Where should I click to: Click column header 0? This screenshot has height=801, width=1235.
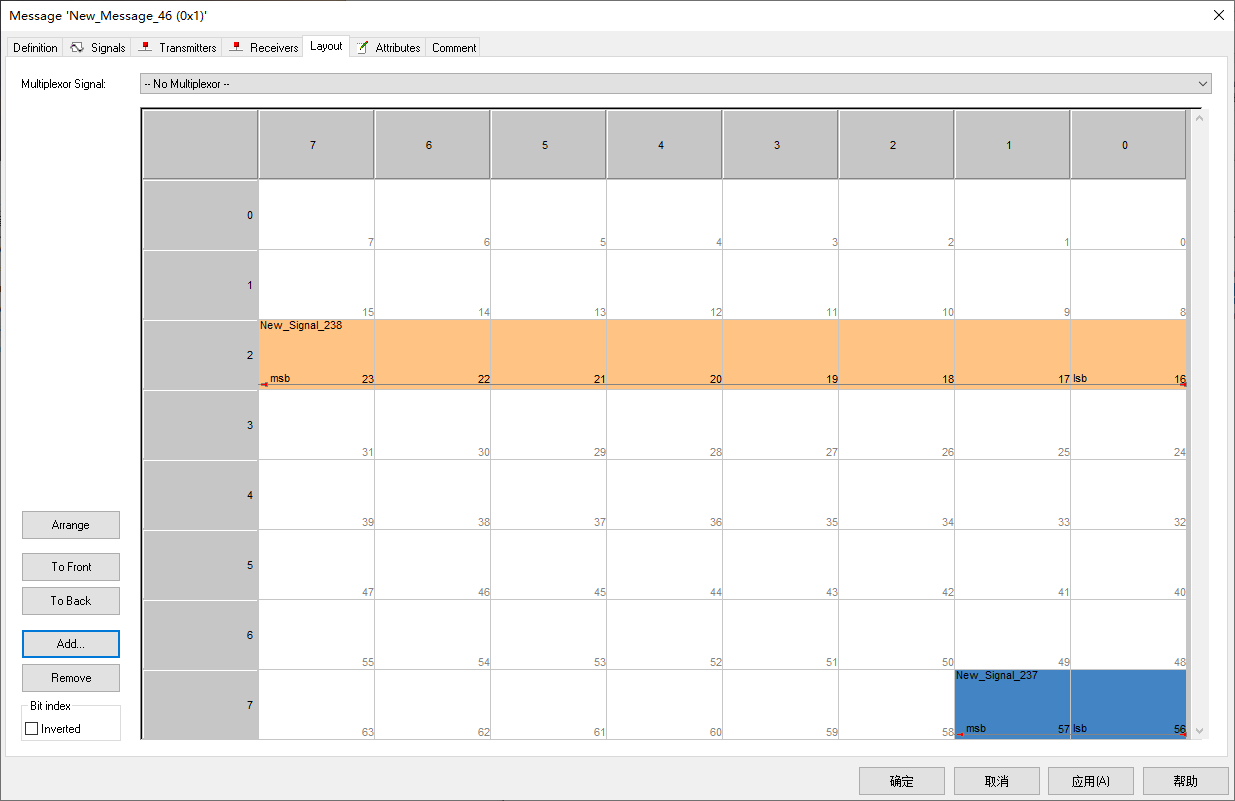click(x=1128, y=145)
